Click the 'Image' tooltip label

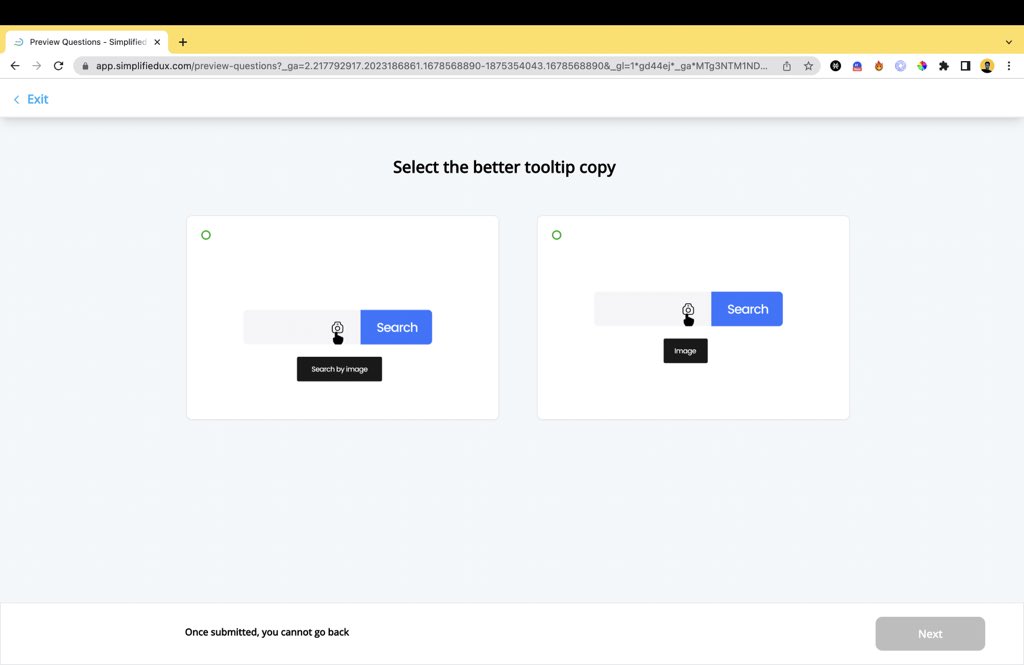click(685, 351)
